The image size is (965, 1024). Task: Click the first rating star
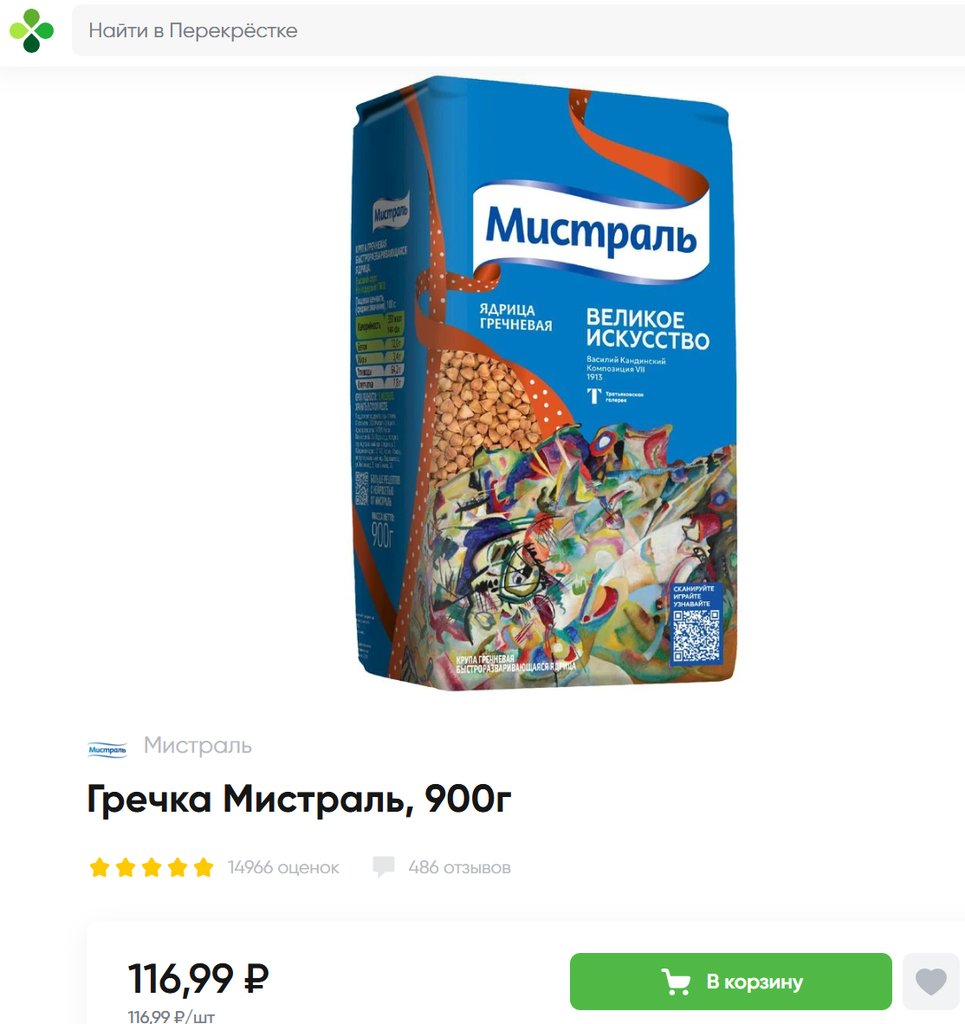(x=99, y=867)
